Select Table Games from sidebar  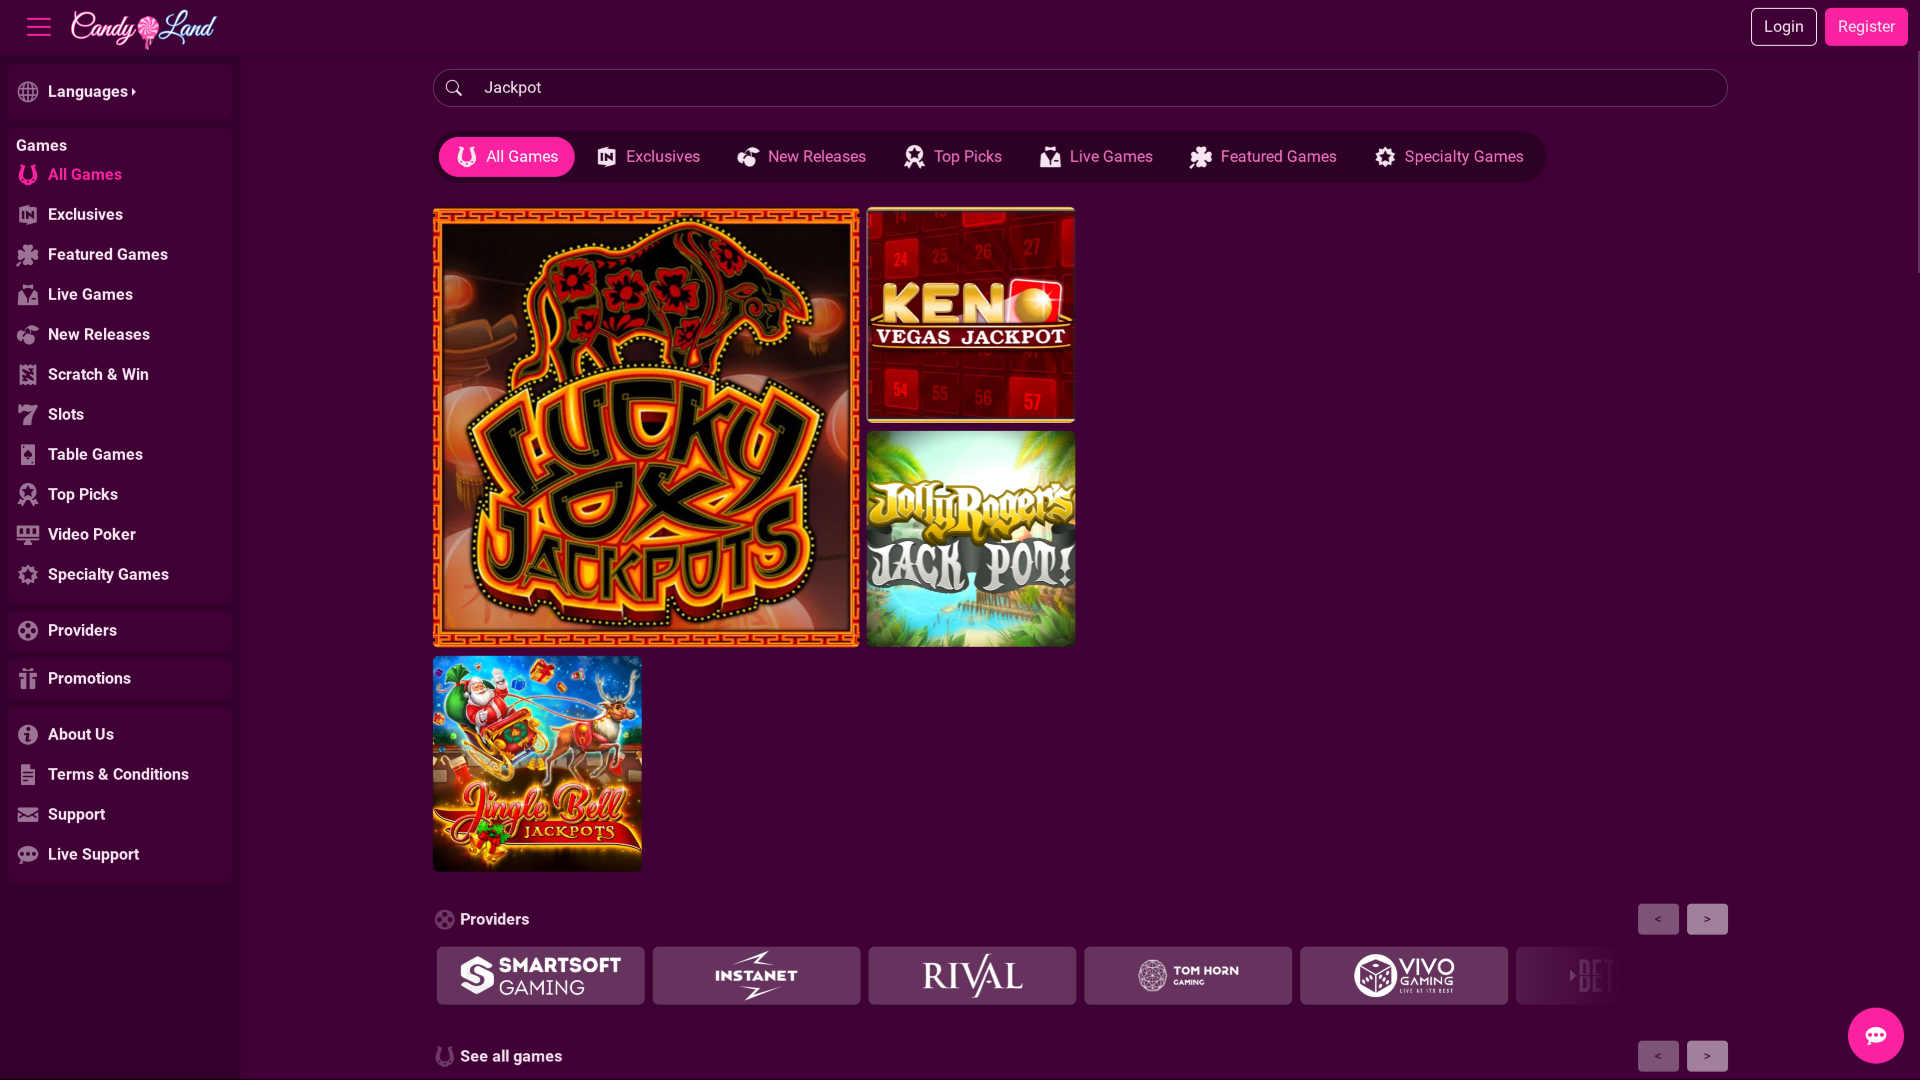(x=95, y=454)
